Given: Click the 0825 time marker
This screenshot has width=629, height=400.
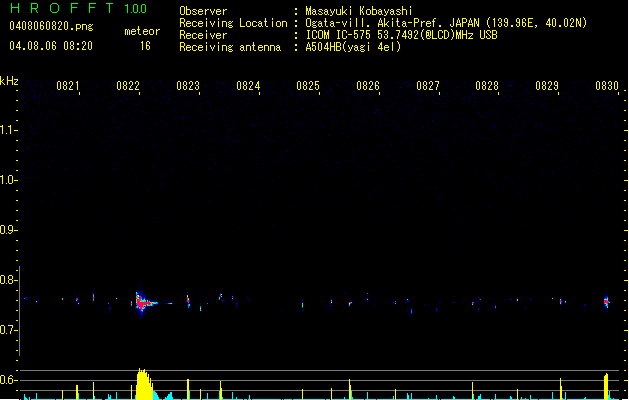Looking at the screenshot, I should pyautogui.click(x=308, y=86).
